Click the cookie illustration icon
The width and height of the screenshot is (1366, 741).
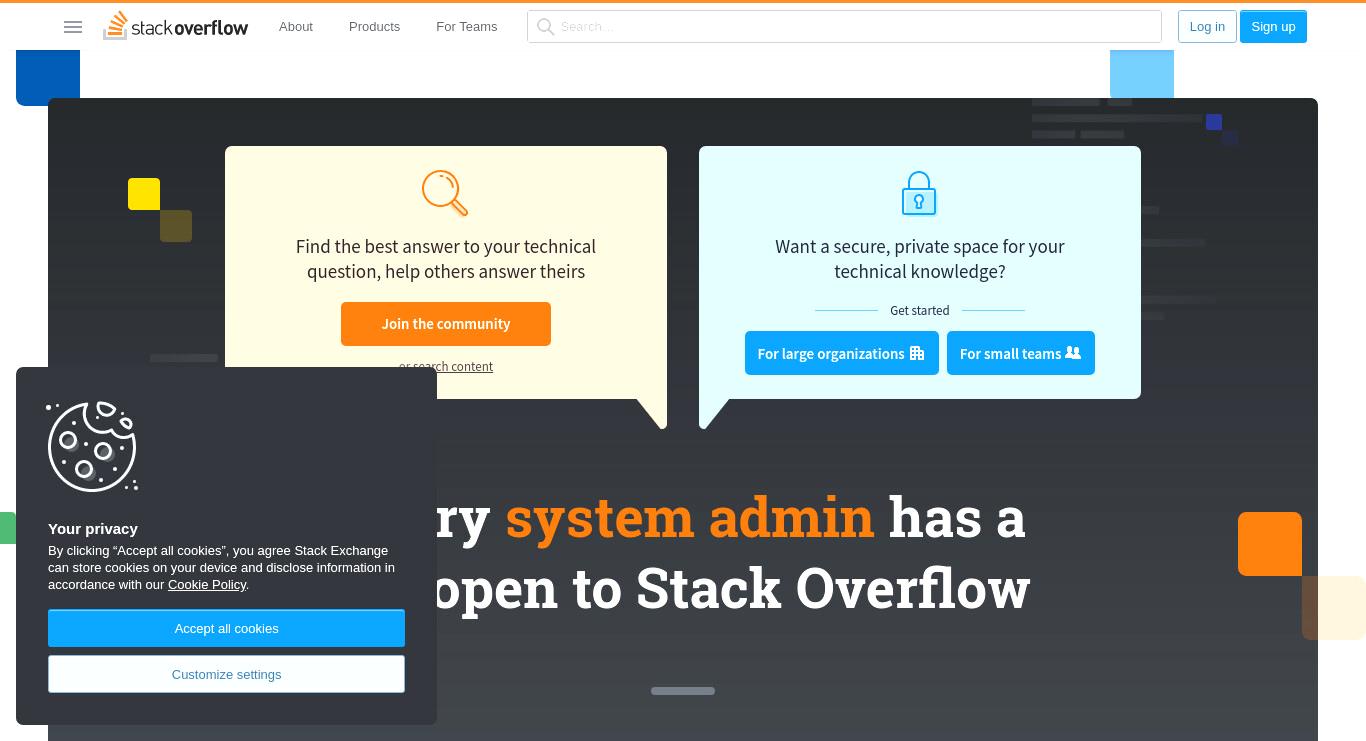92,447
